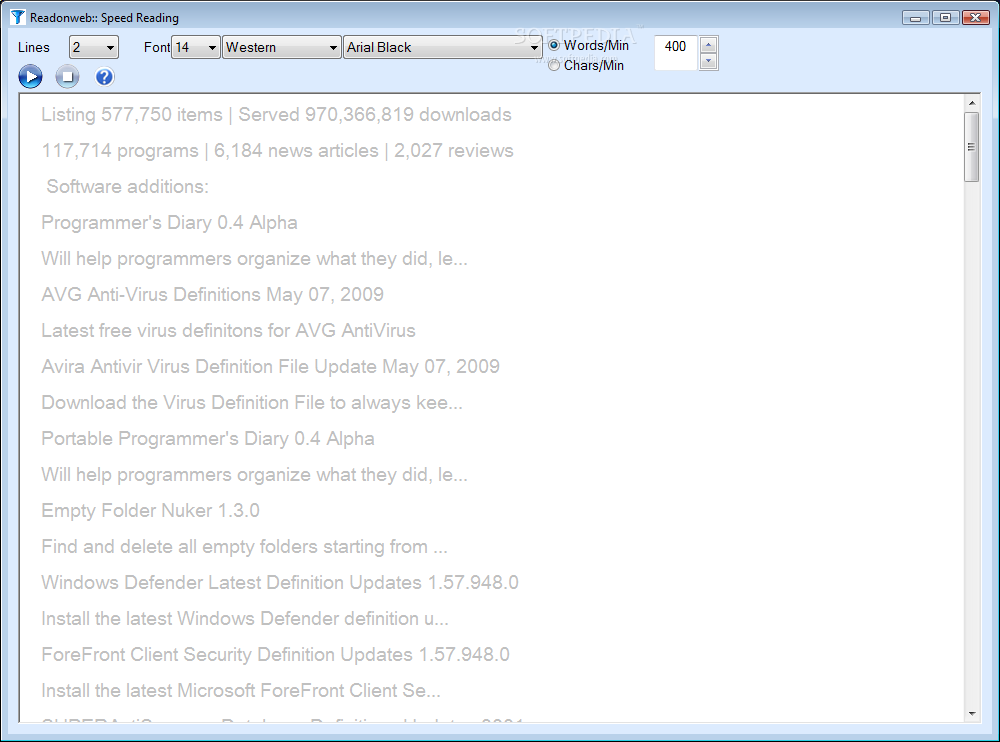Click 'Install the latest Windows Defender definition u...'
Image resolution: width=1000 pixels, height=742 pixels.
click(245, 619)
